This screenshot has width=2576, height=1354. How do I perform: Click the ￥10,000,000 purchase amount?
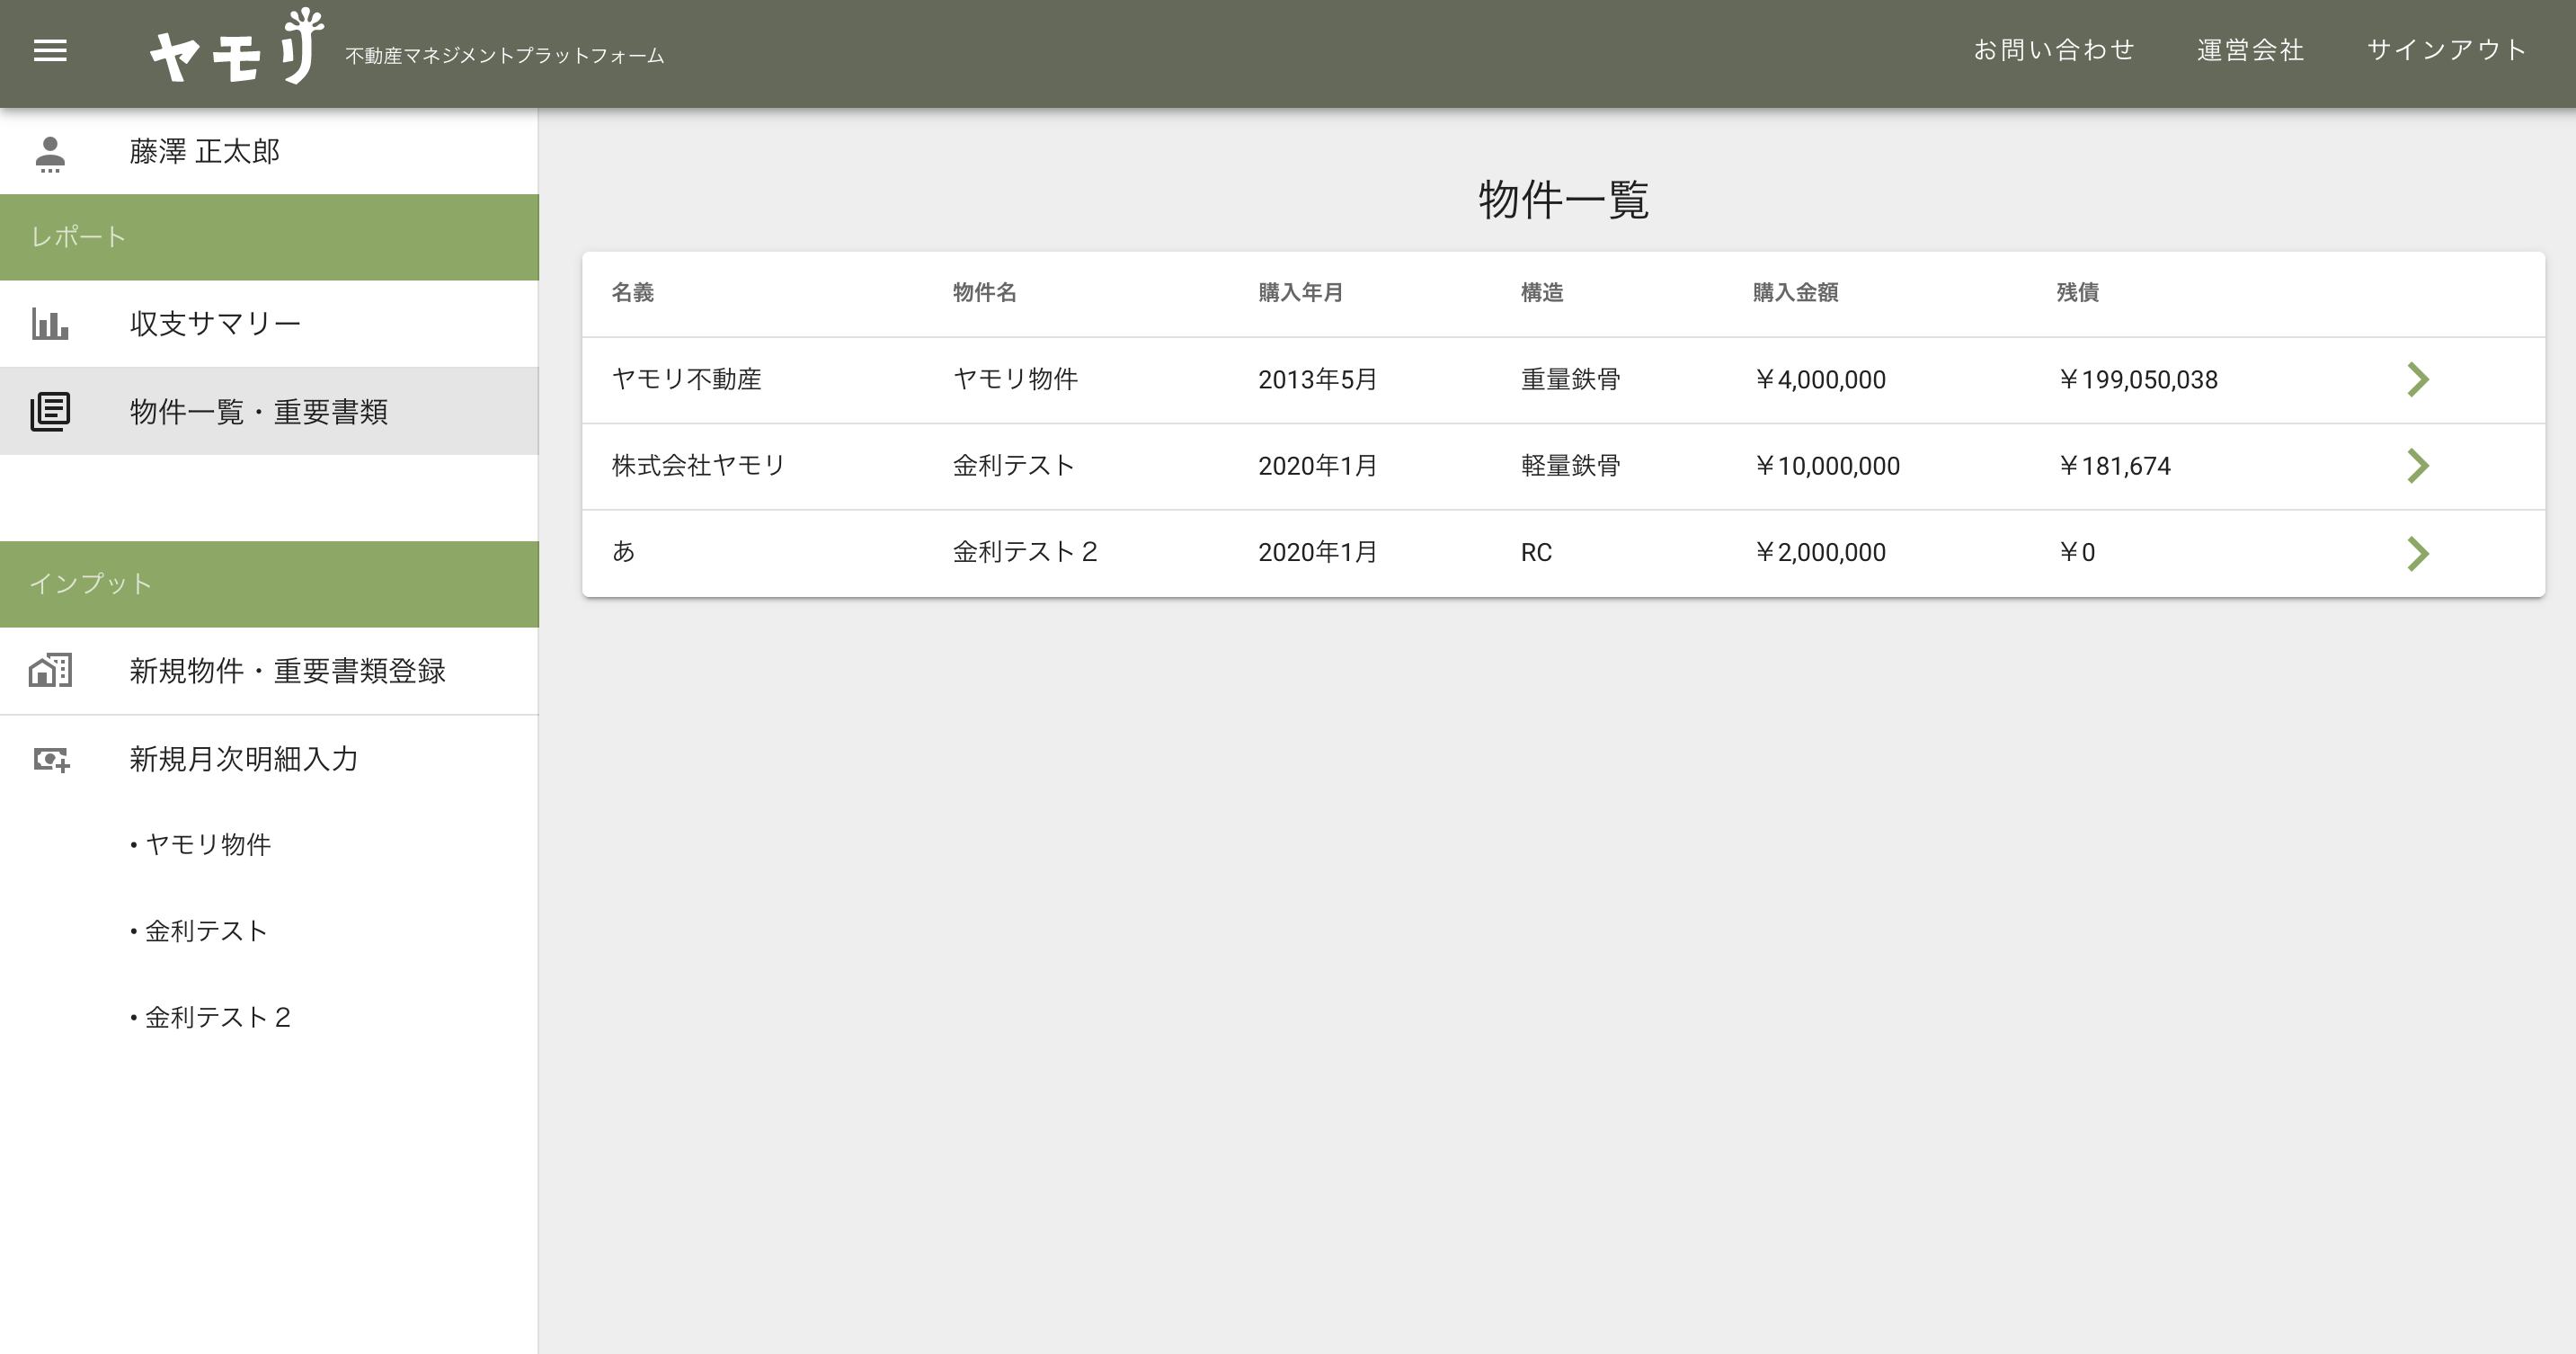[1827, 465]
